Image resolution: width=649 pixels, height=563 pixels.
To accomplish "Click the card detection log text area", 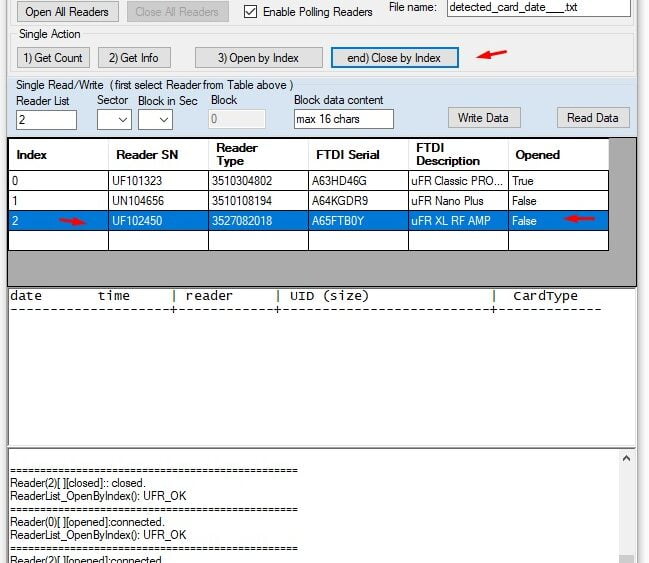I will pyautogui.click(x=322, y=368).
